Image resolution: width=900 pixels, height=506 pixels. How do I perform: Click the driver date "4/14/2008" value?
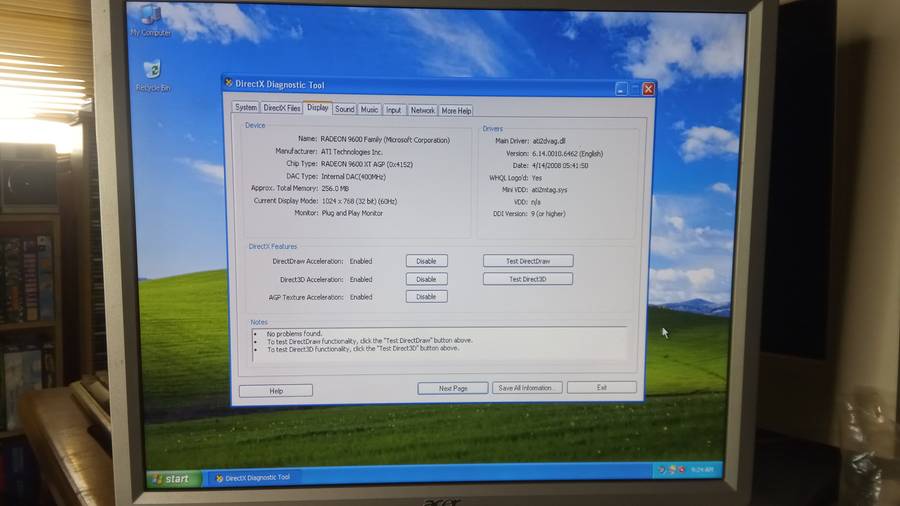pos(546,166)
